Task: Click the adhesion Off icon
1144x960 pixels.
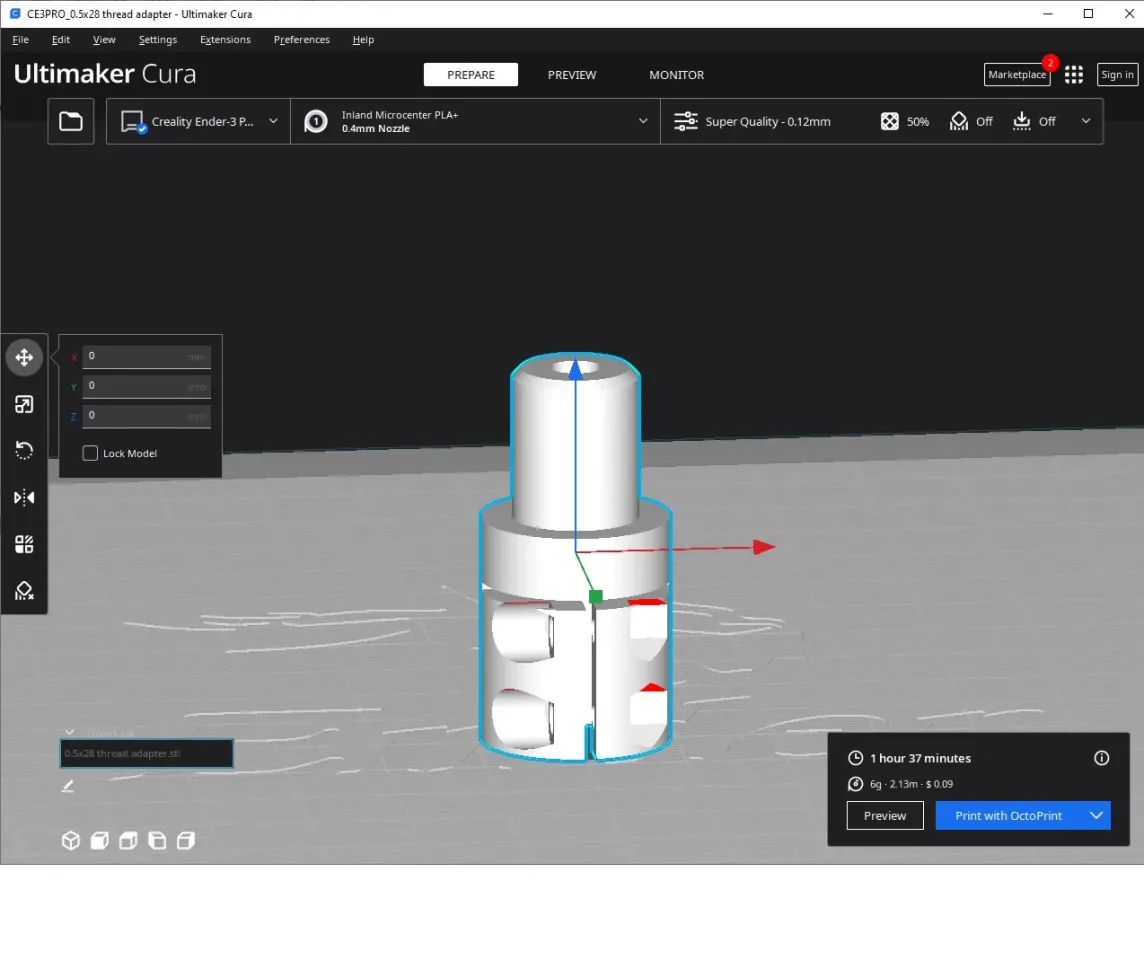Action: pos(1021,121)
